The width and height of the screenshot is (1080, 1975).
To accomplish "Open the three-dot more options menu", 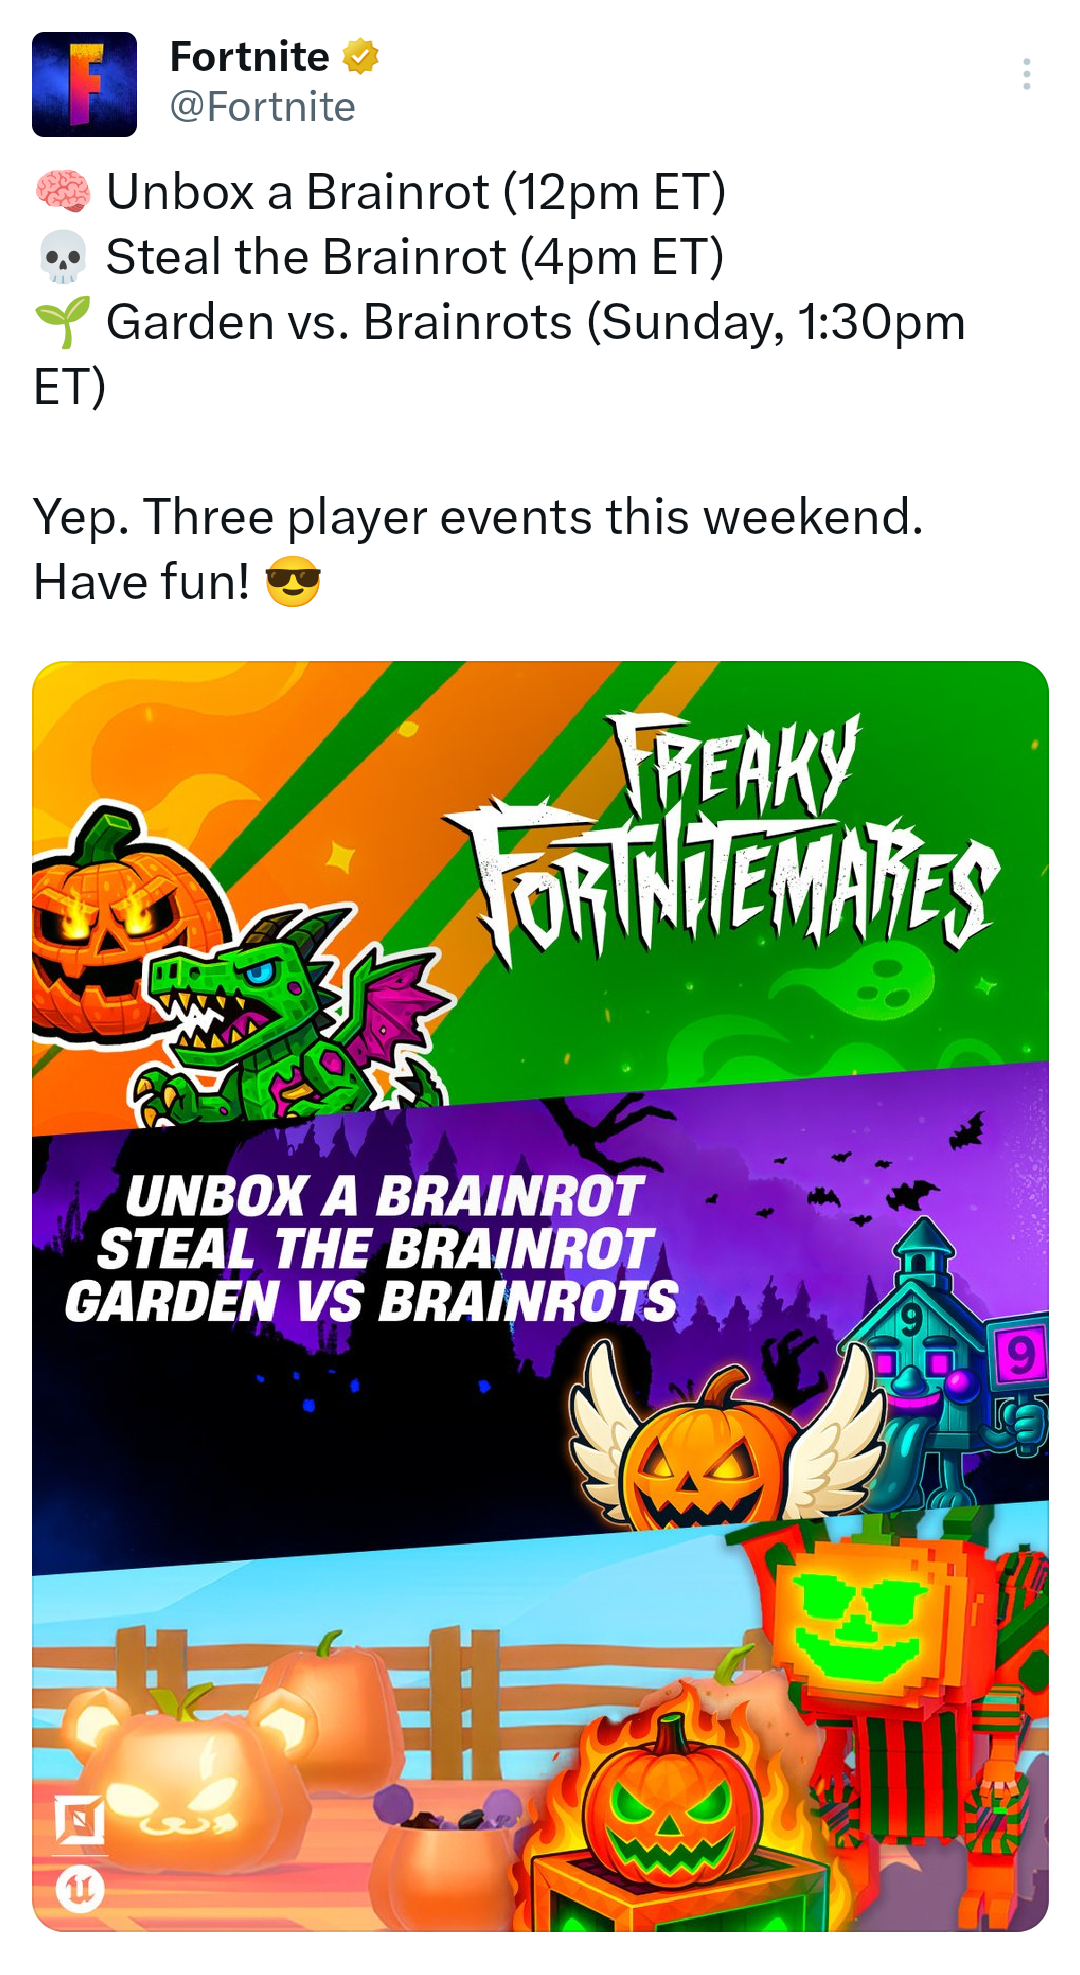I will coord(1026,74).
